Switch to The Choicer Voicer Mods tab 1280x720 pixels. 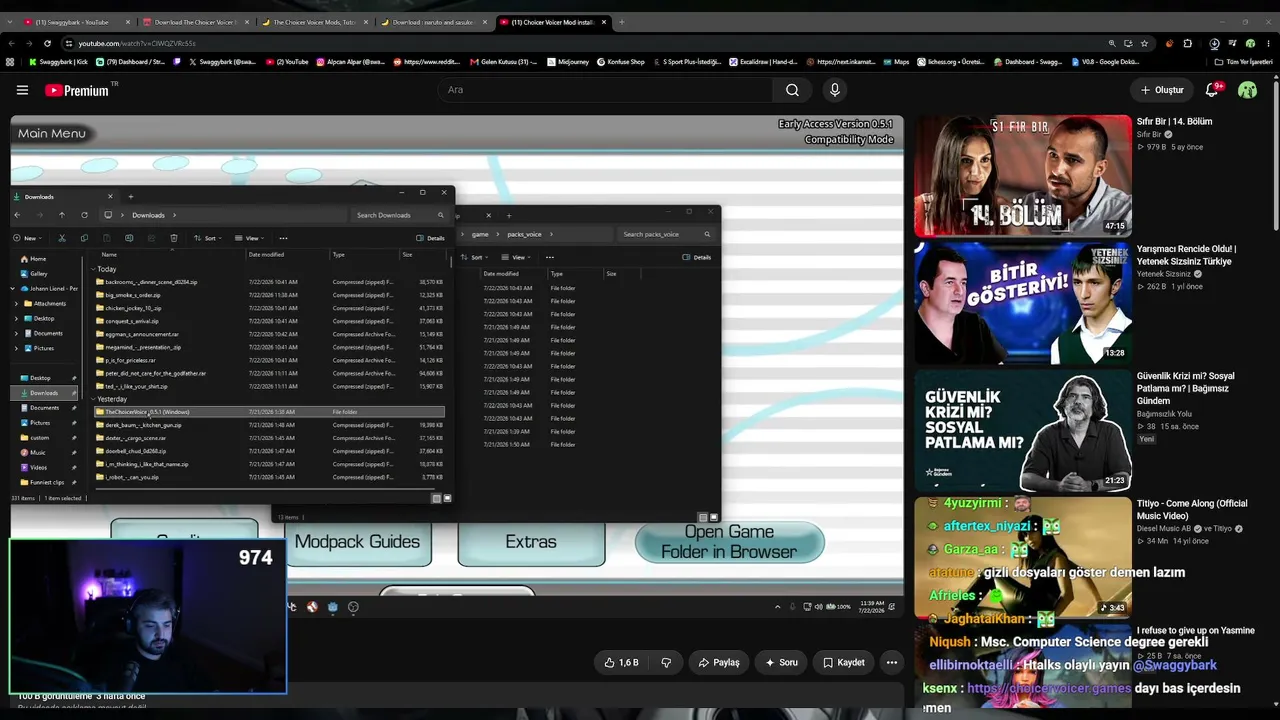click(314, 22)
